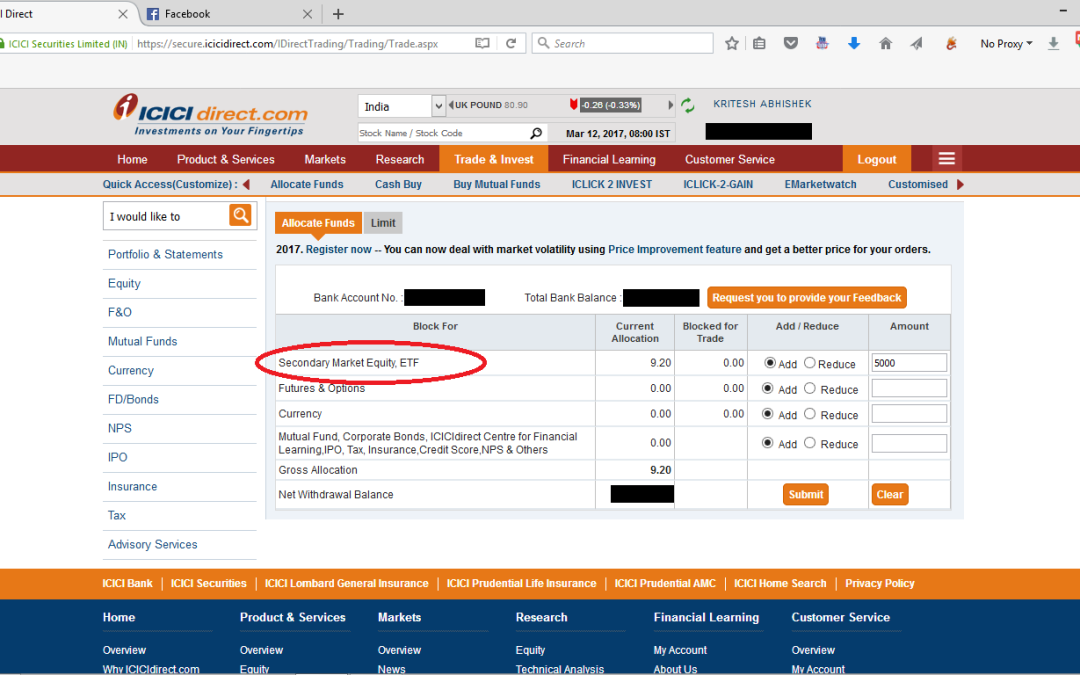
Task: Select Add for Mutual Fund, Corporate Bonds row
Action: 767,443
